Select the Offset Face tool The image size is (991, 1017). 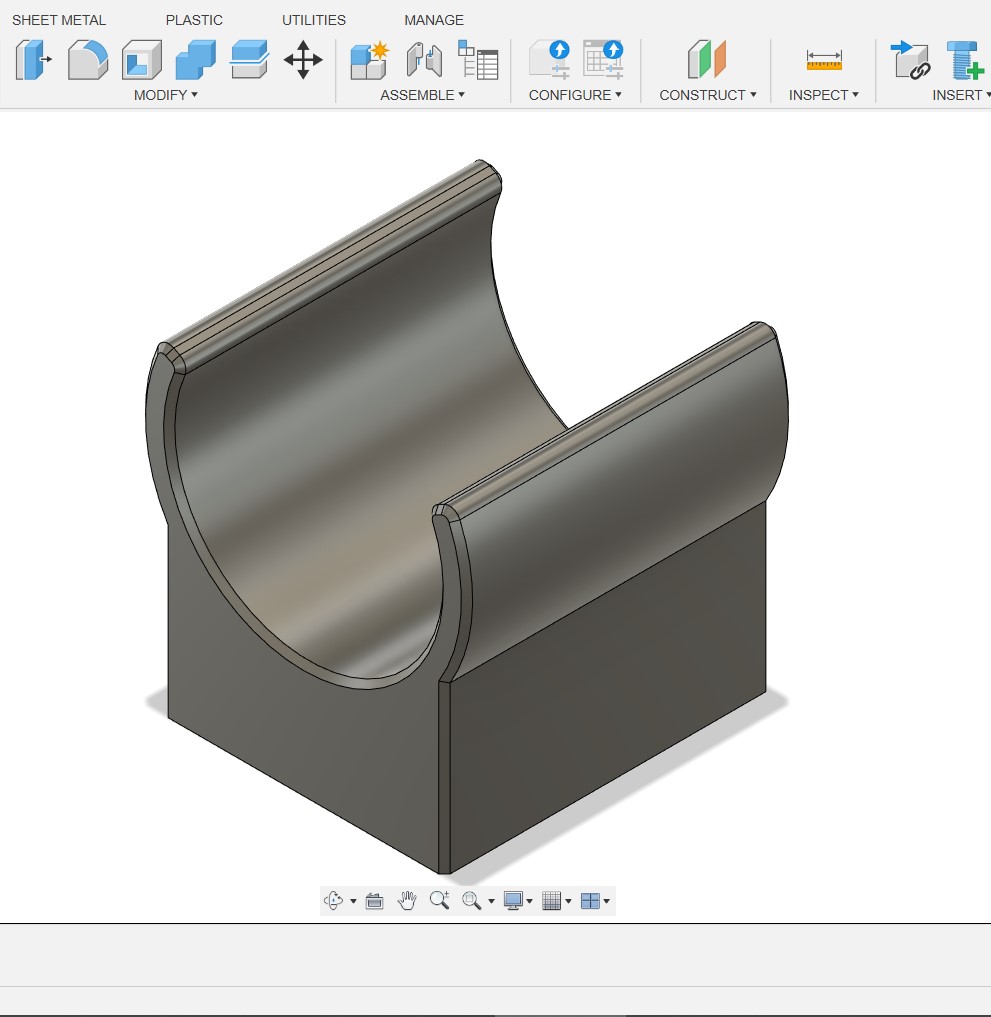(249, 60)
